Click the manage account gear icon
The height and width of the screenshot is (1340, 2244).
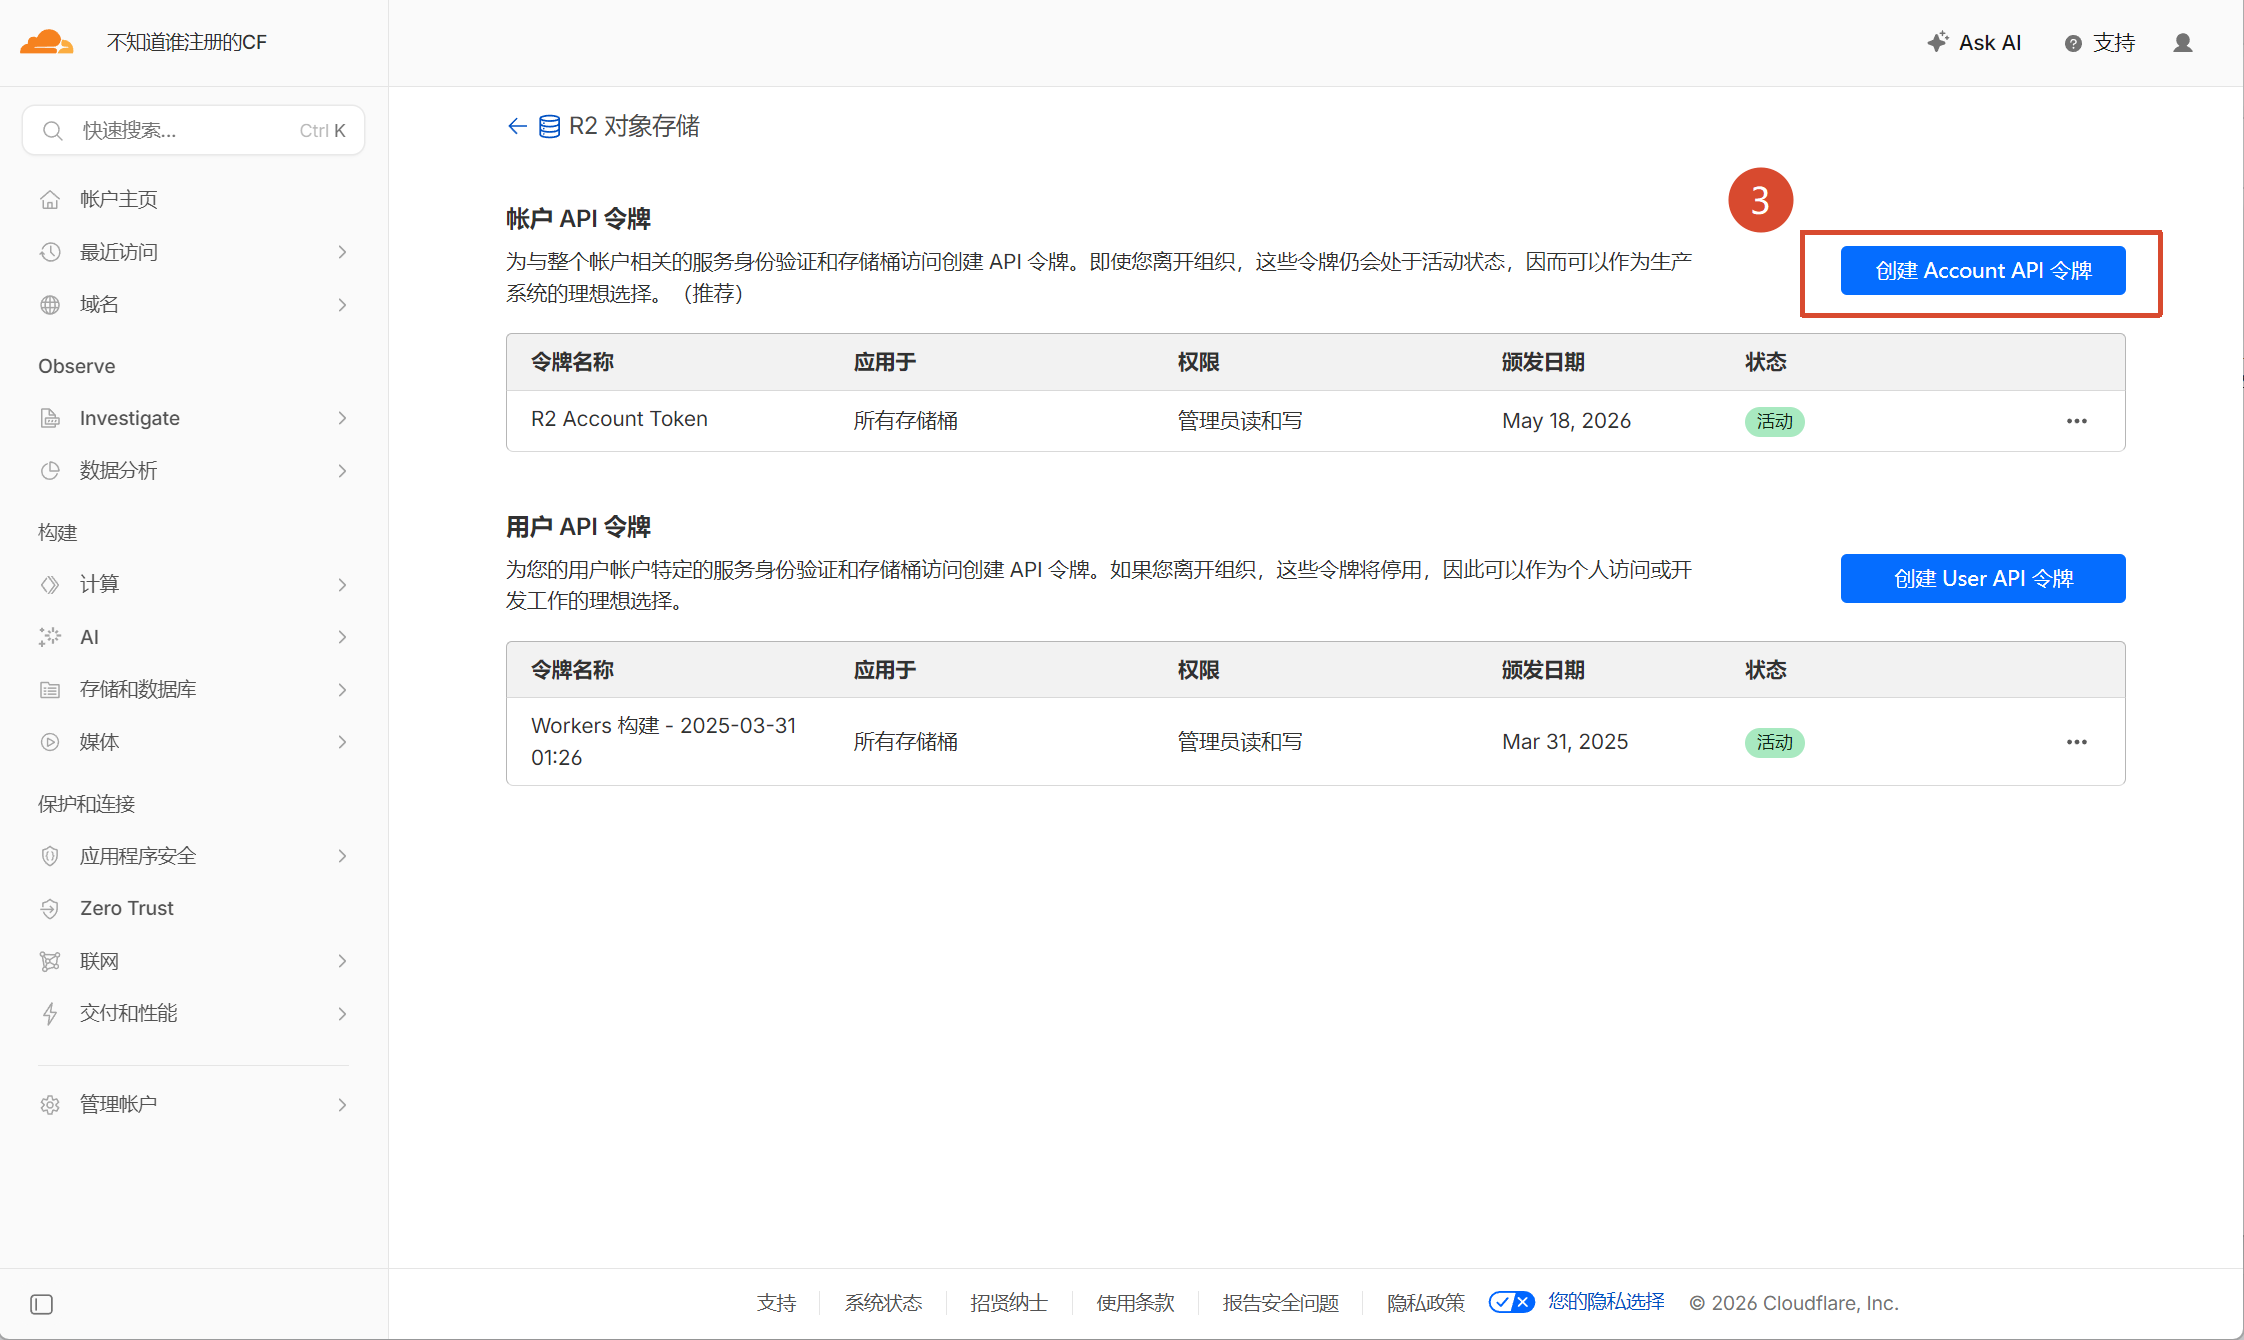point(50,1105)
